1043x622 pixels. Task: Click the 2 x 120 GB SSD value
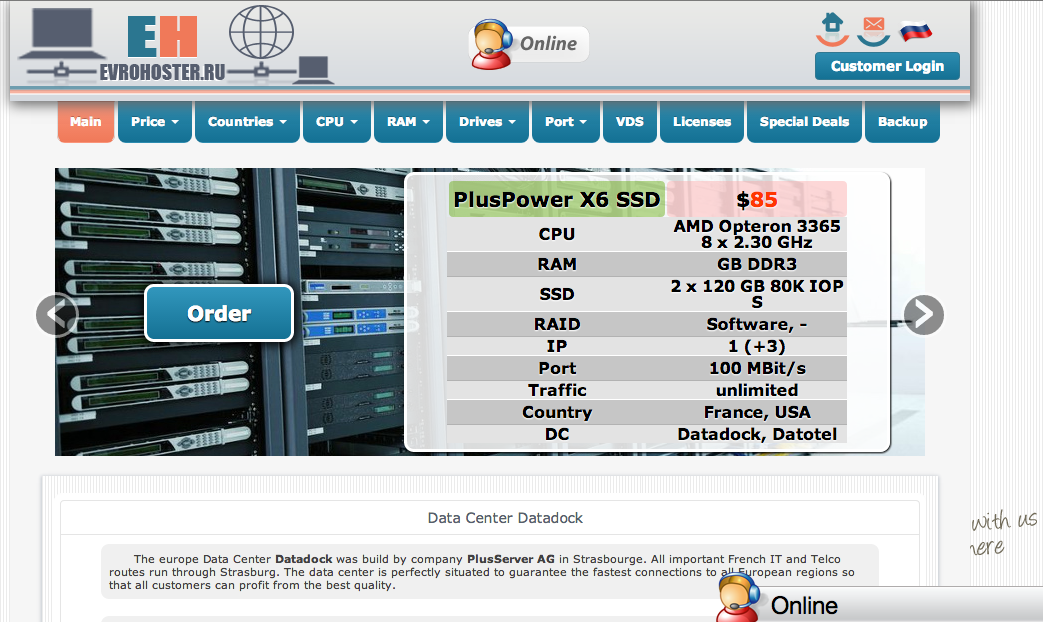tap(757, 294)
